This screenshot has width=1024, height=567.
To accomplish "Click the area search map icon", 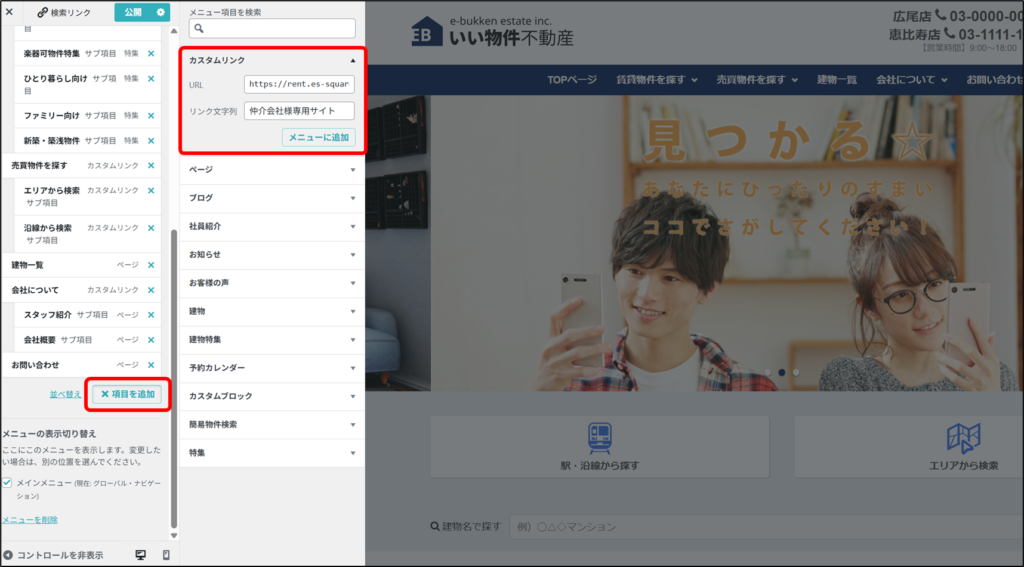I will [963, 439].
